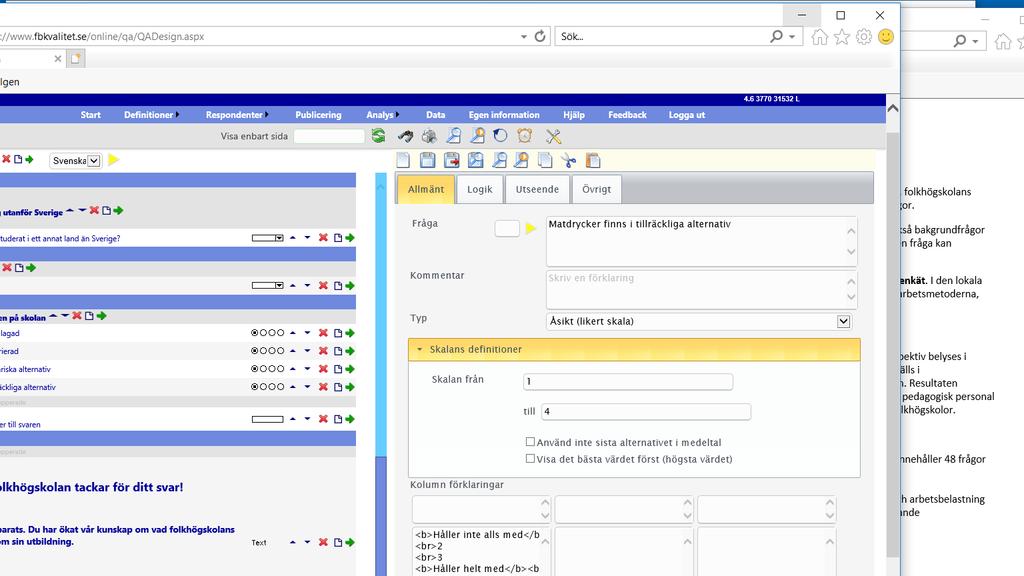Open the Definitioner menu
This screenshot has width=1024, height=576.
(151, 115)
